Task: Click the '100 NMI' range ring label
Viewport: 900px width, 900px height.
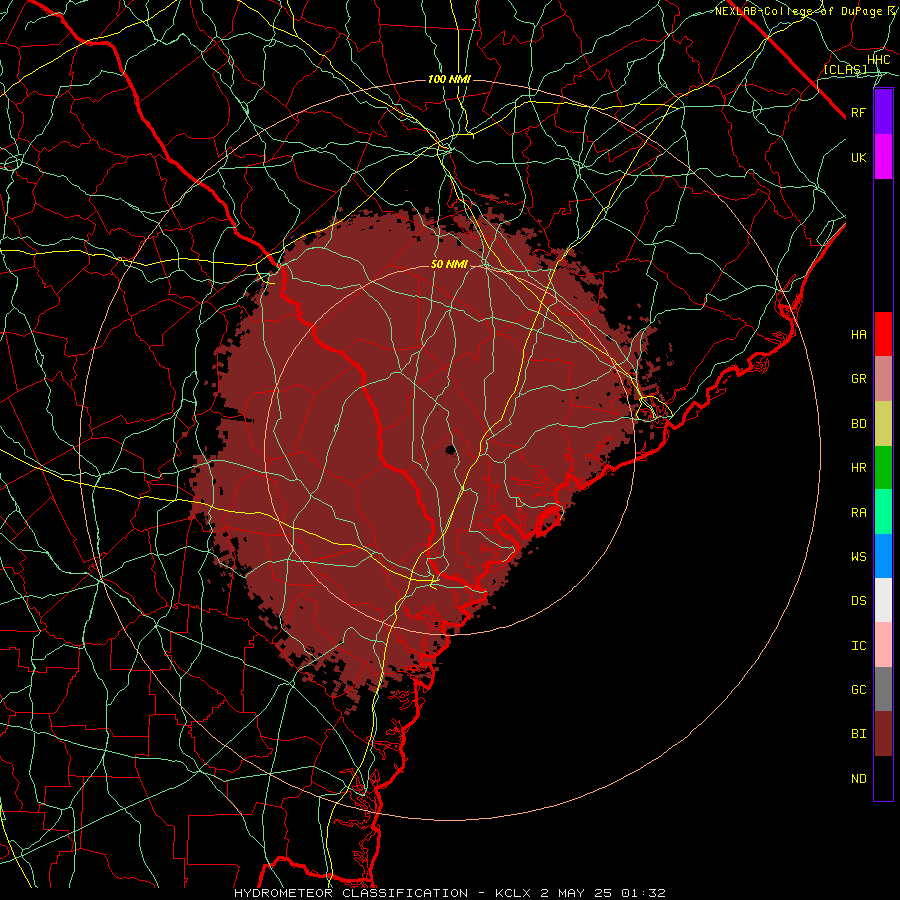Action: pyautogui.click(x=449, y=79)
